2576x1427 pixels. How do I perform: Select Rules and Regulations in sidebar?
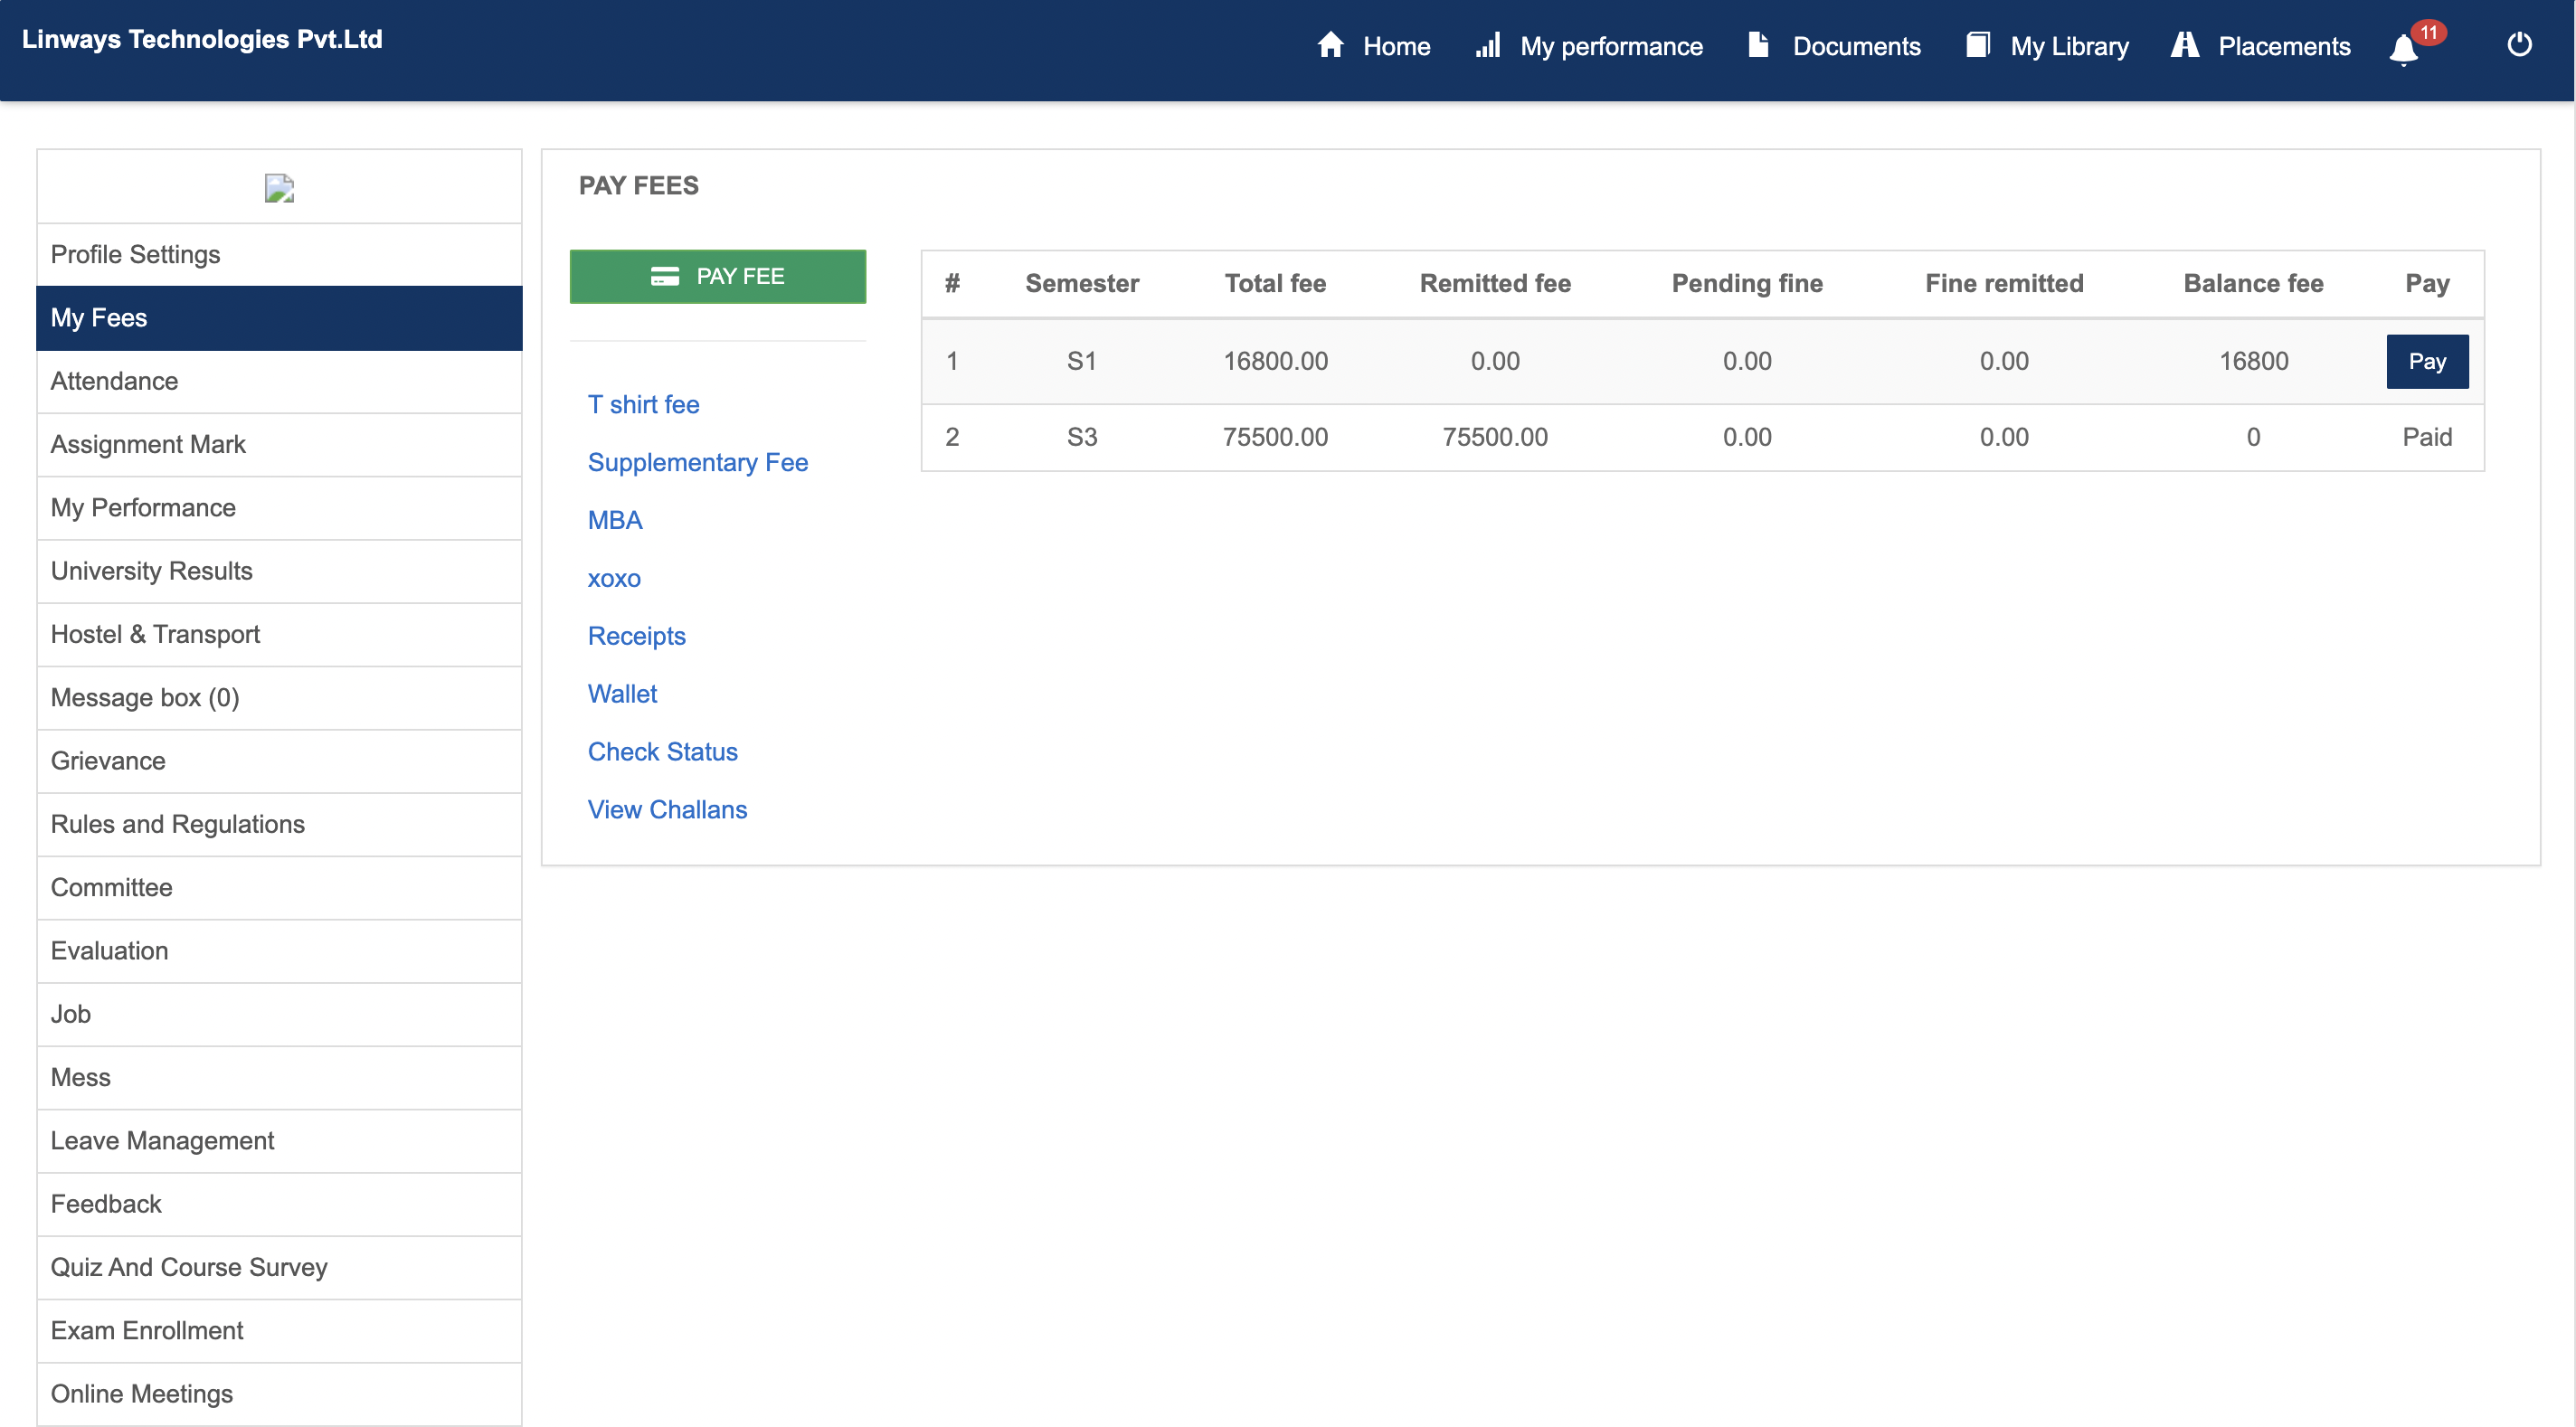[279, 825]
